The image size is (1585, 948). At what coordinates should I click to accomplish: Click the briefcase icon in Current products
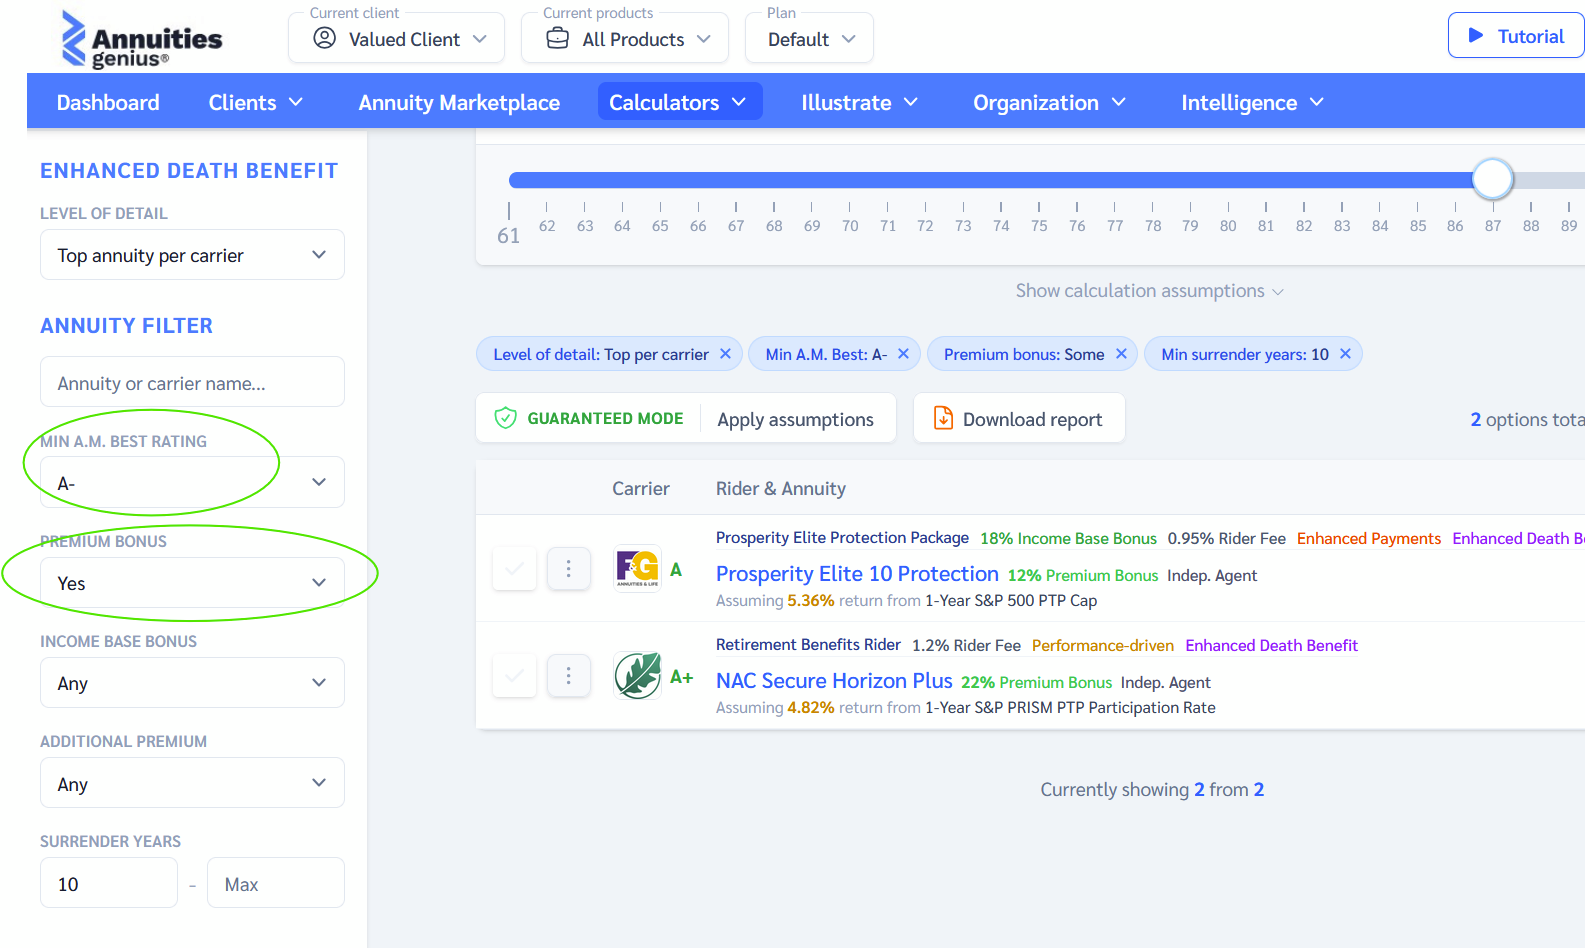(x=557, y=38)
